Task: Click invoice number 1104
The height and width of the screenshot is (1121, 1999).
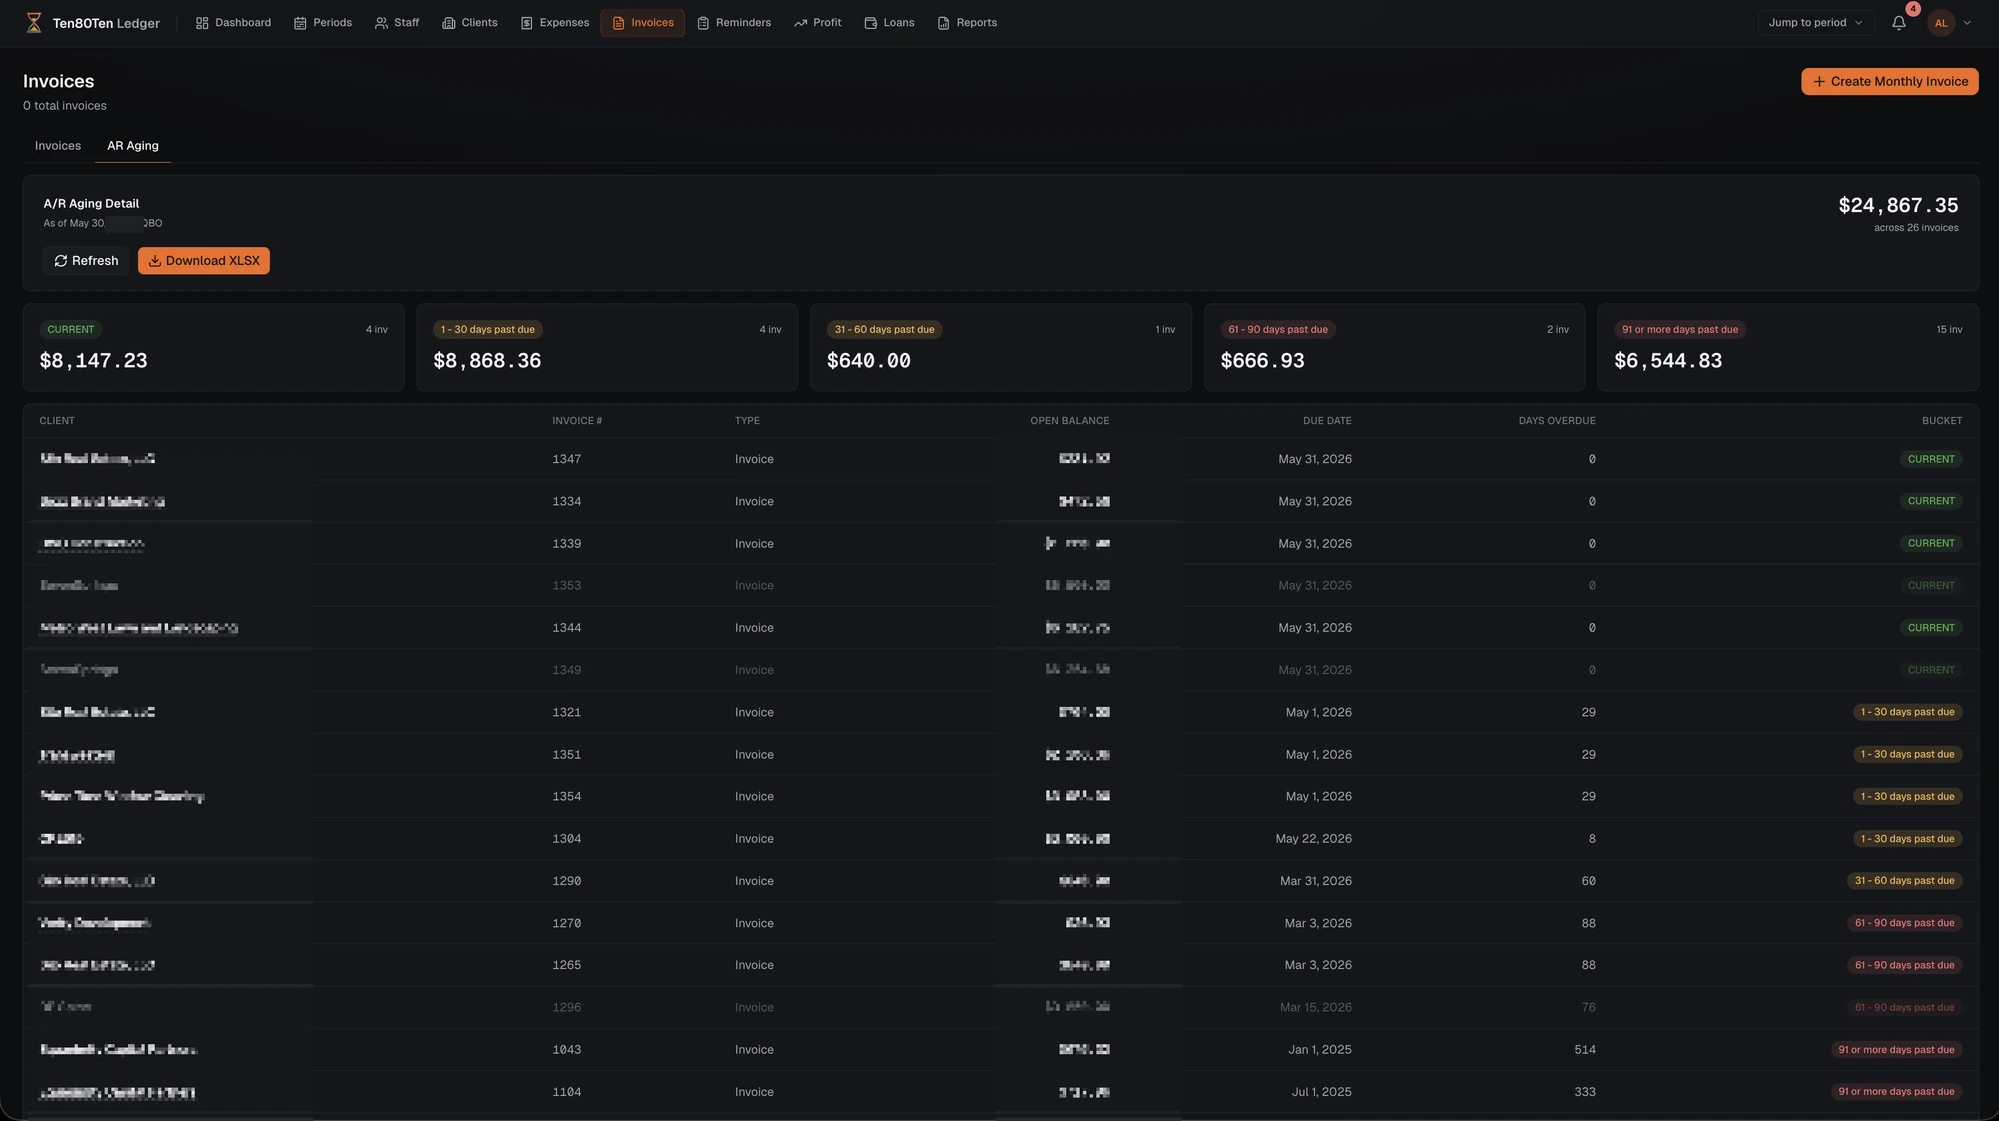Action: [x=566, y=1092]
